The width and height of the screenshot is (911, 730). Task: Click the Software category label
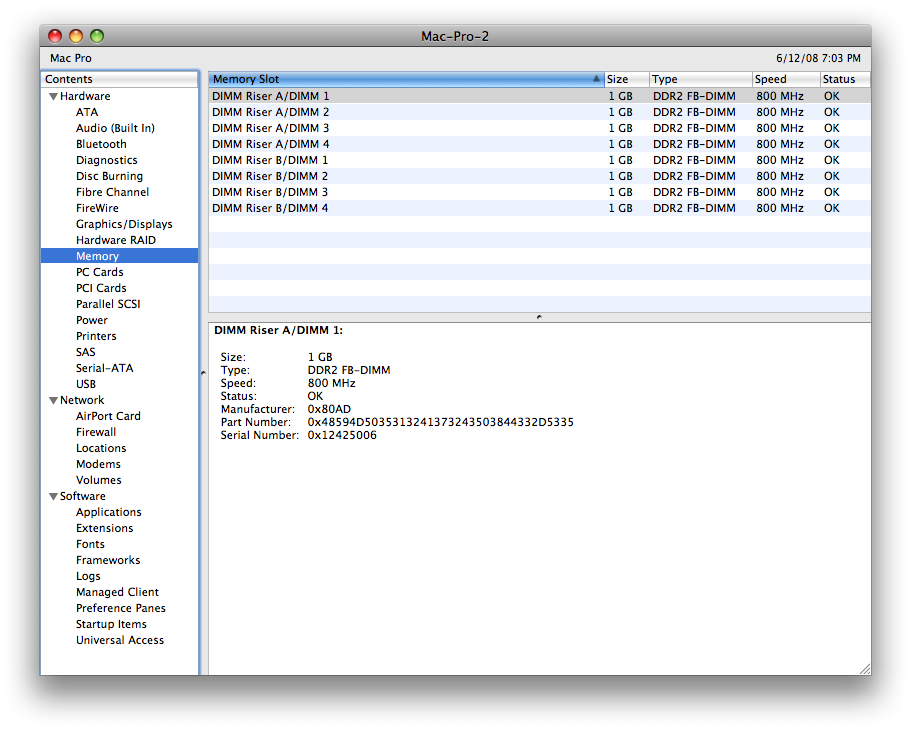(83, 496)
